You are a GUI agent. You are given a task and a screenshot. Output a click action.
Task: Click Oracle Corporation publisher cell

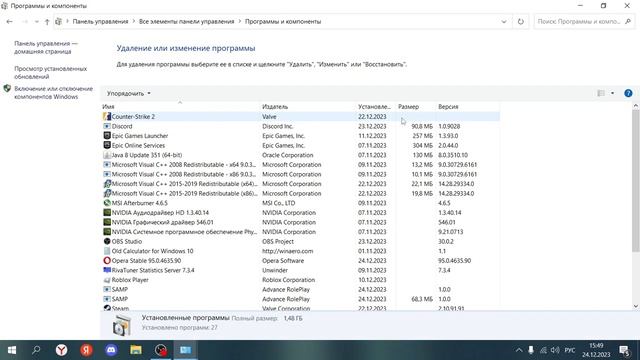(x=288, y=155)
